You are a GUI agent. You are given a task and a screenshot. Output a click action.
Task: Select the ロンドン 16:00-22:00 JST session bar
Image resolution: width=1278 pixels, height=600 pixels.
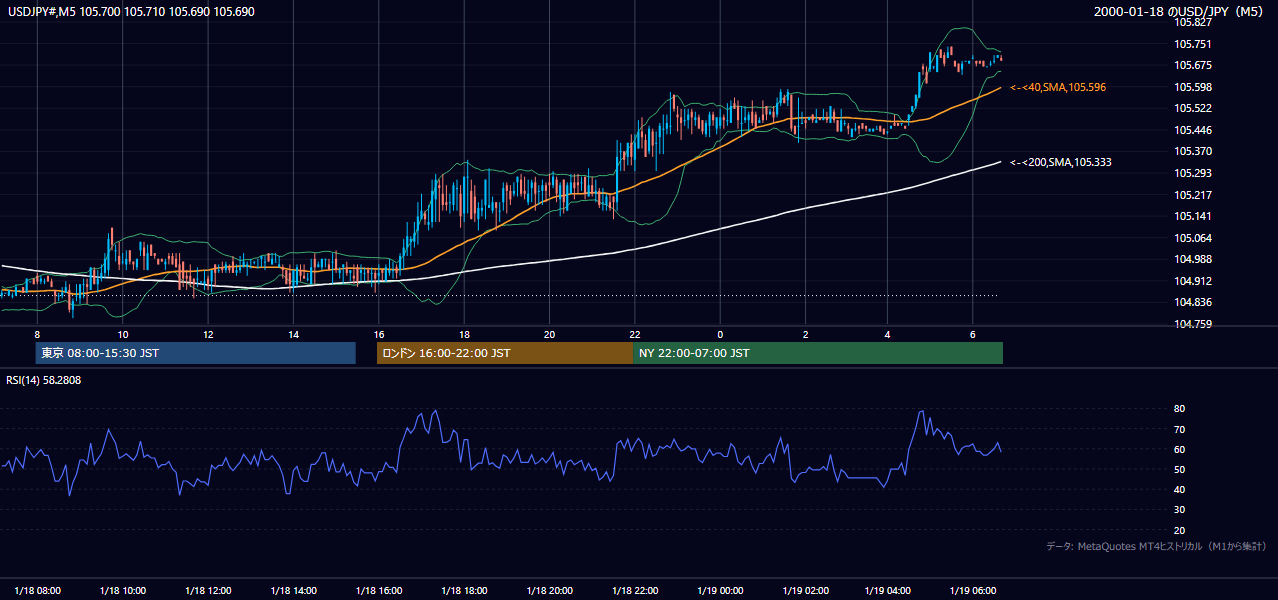point(505,353)
